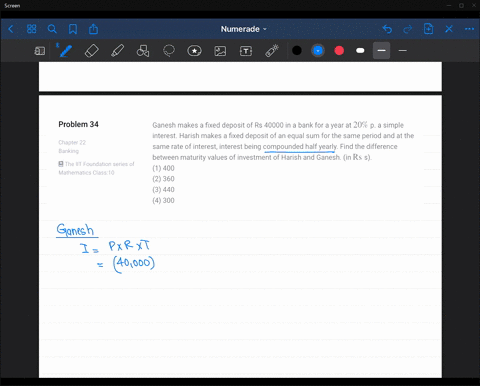Undo the last stroke
This screenshot has height=386, width=480.
pyautogui.click(x=387, y=29)
